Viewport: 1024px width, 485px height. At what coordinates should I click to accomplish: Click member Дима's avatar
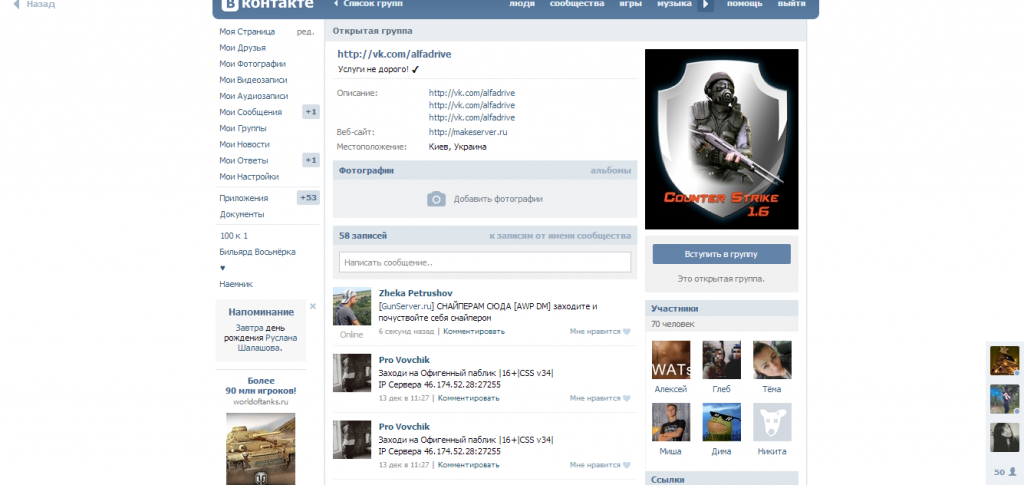click(721, 422)
